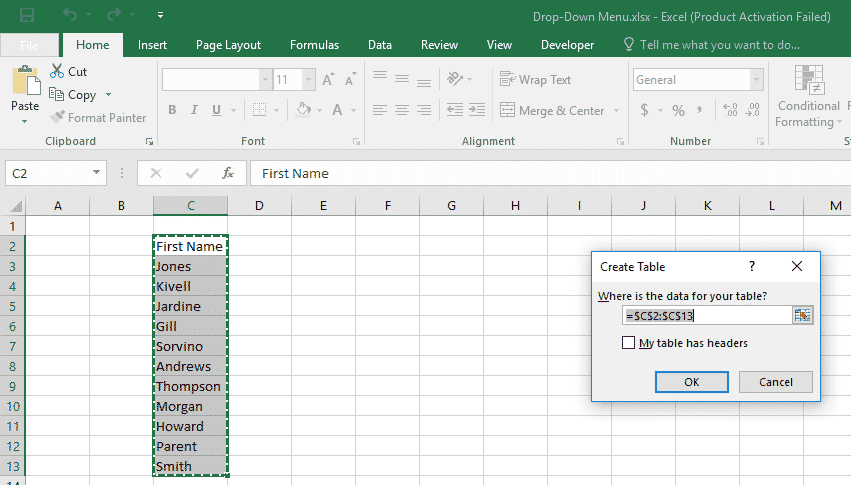Click the Cut scissors icon
The image size is (851, 485).
pyautogui.click(x=57, y=72)
